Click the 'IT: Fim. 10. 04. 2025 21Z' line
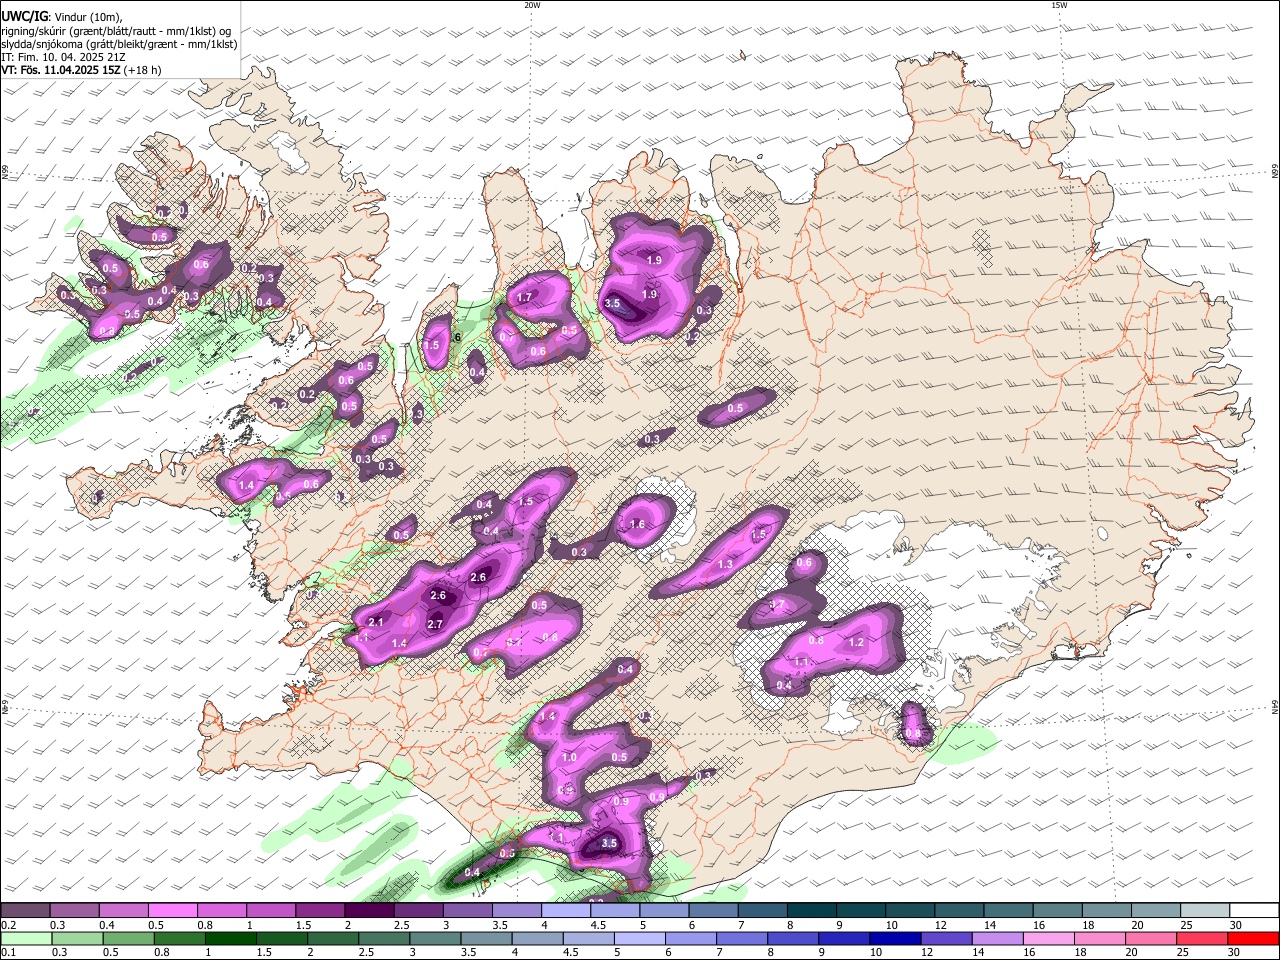Image resolution: width=1280 pixels, height=960 pixels. click(63, 57)
